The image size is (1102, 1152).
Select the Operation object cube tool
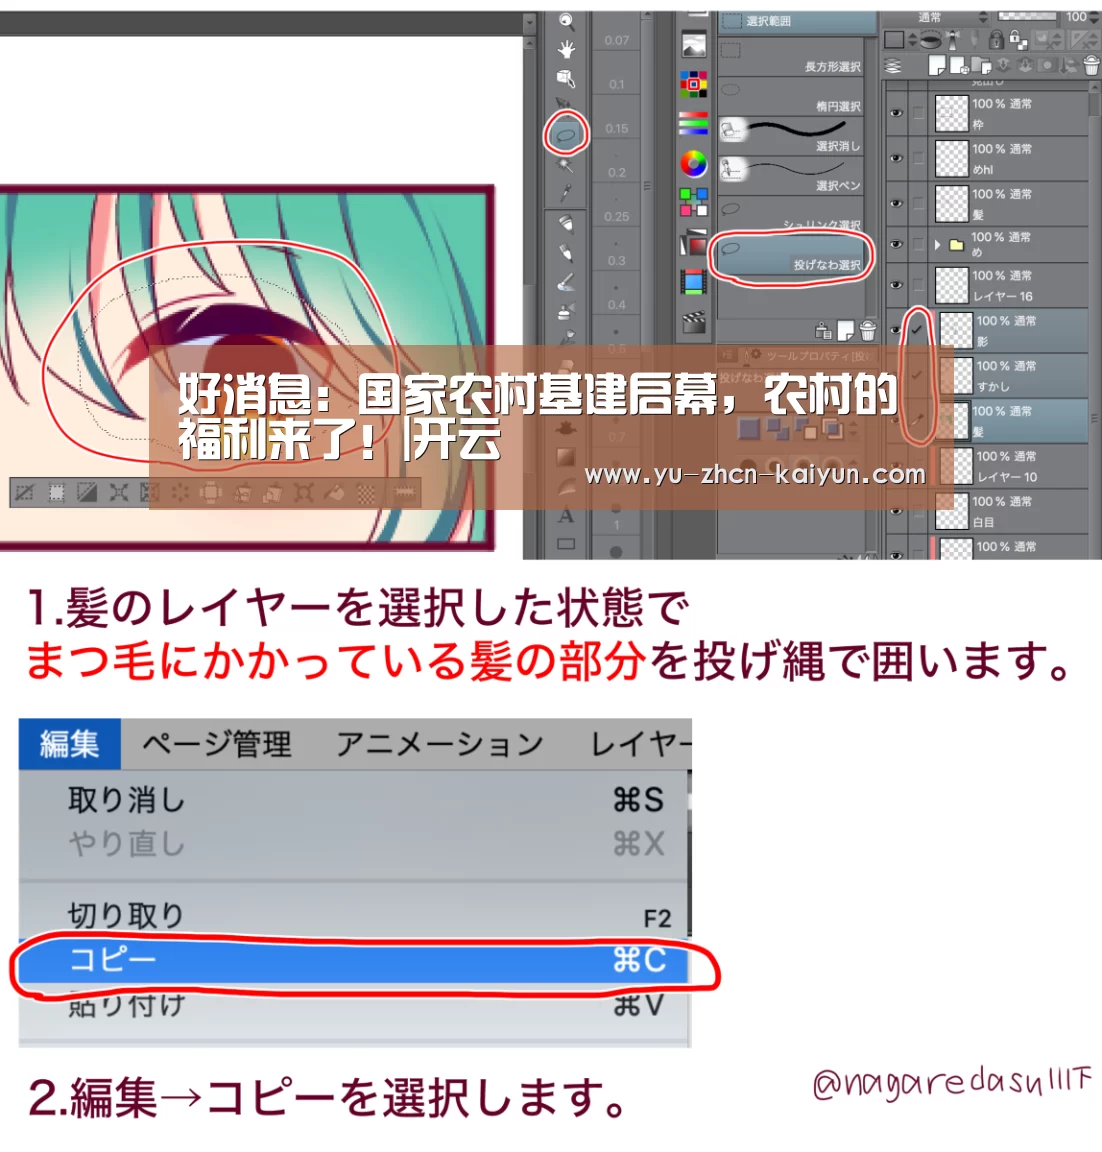click(x=566, y=78)
